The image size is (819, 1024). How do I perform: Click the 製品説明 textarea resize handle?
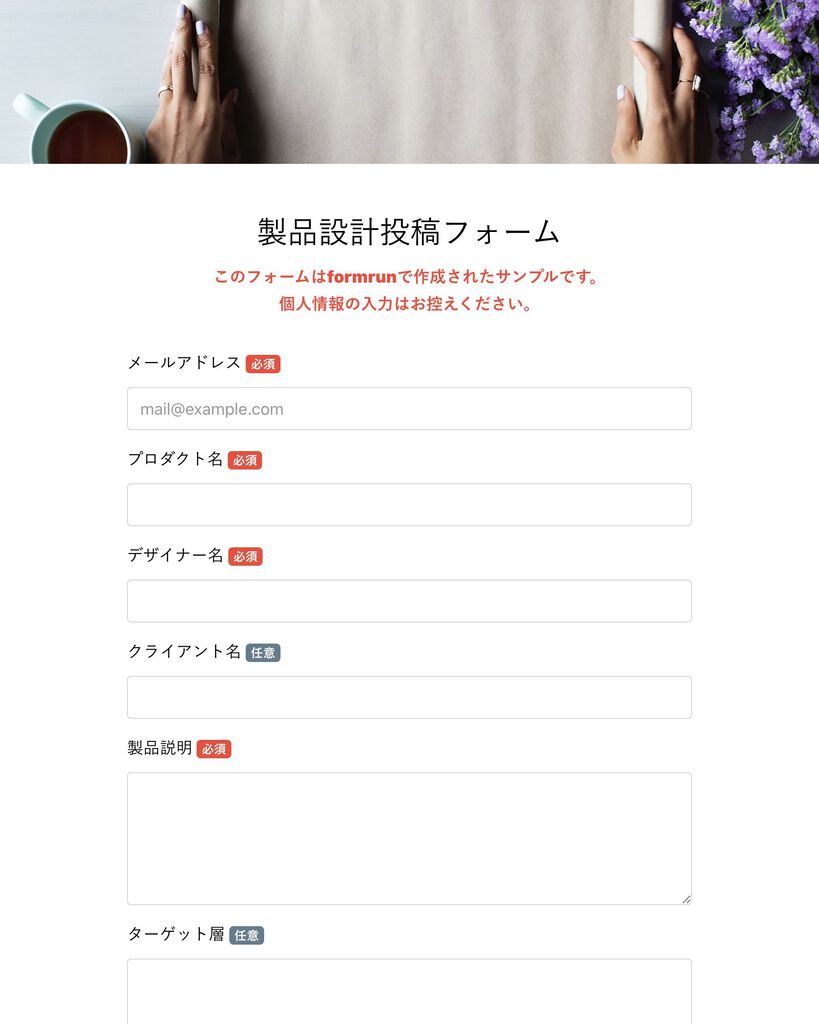coord(686,899)
